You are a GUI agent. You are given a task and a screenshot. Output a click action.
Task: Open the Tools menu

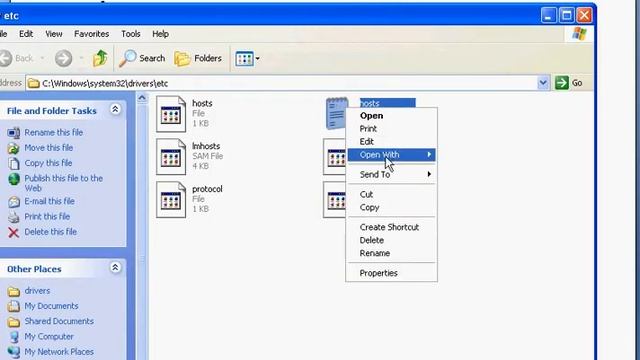click(131, 34)
